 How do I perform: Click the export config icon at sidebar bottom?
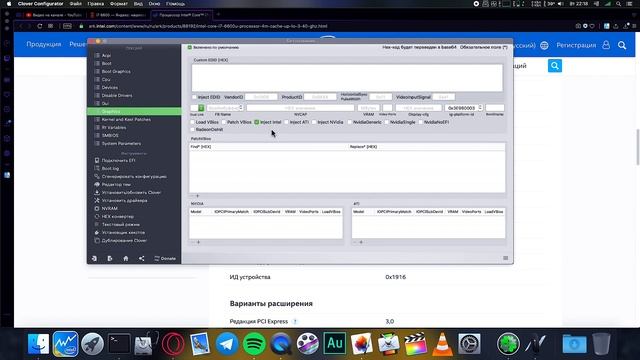click(x=110, y=258)
